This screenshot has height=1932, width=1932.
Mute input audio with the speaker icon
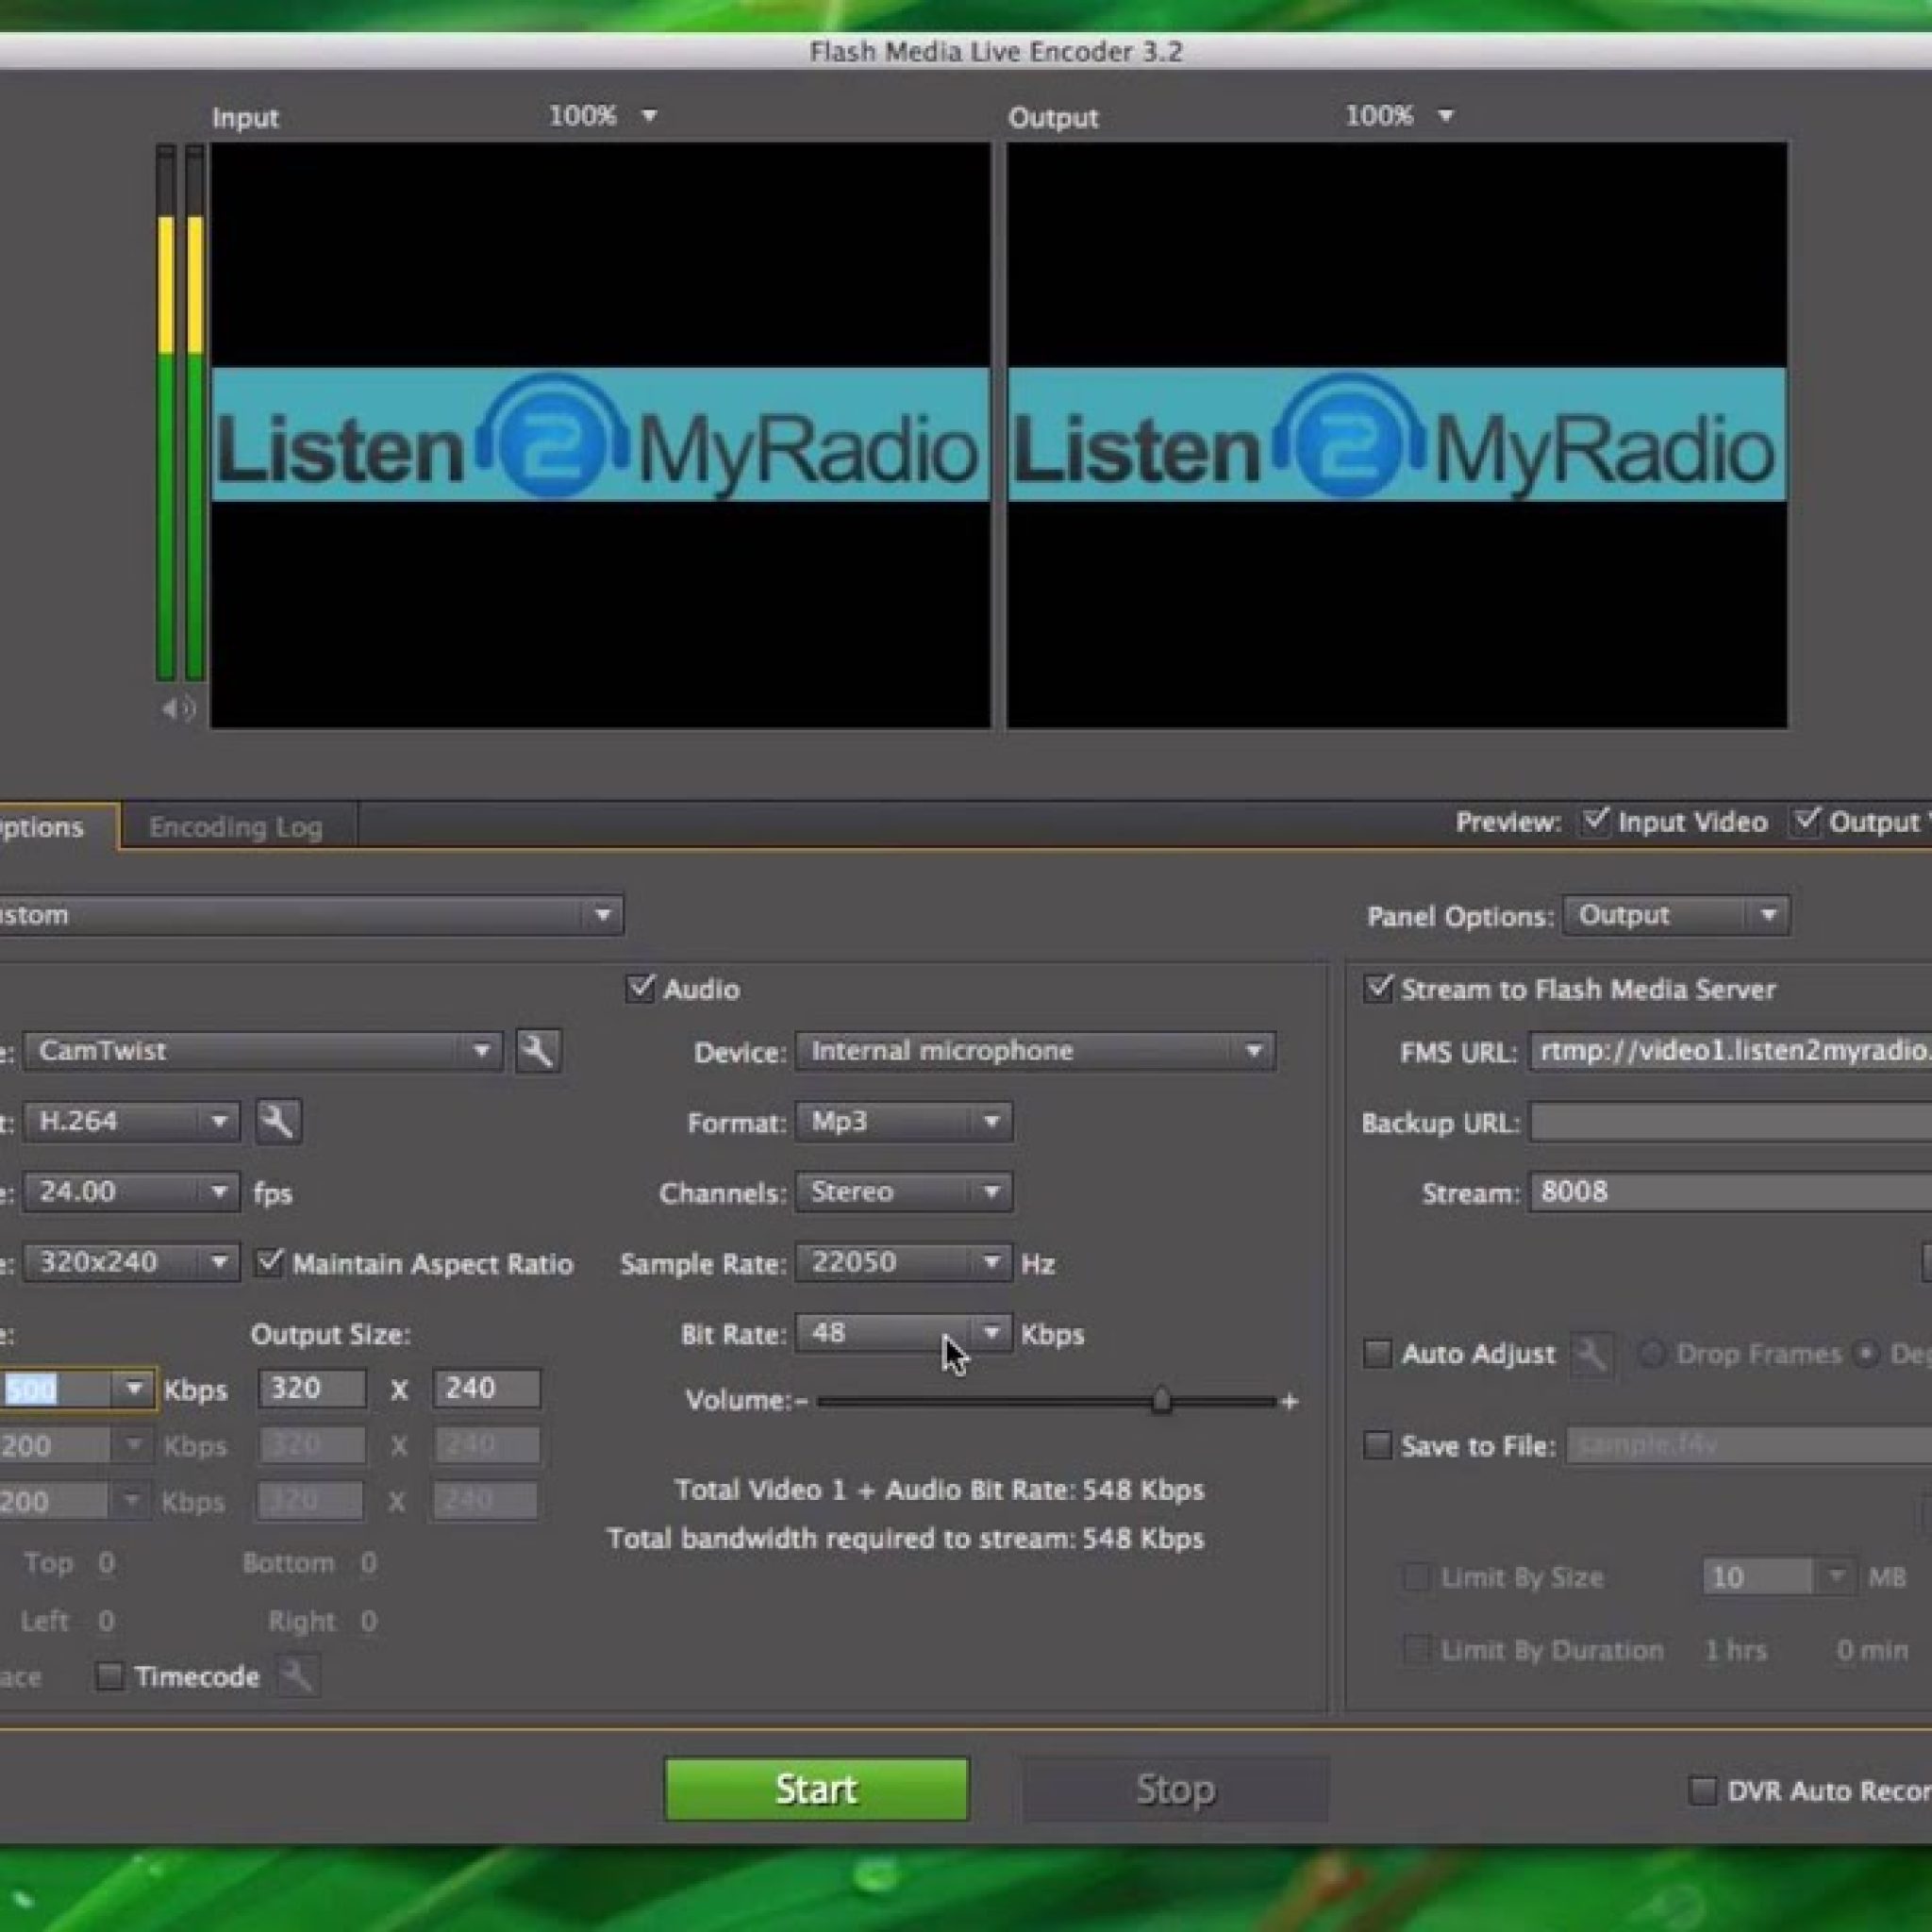(x=178, y=708)
